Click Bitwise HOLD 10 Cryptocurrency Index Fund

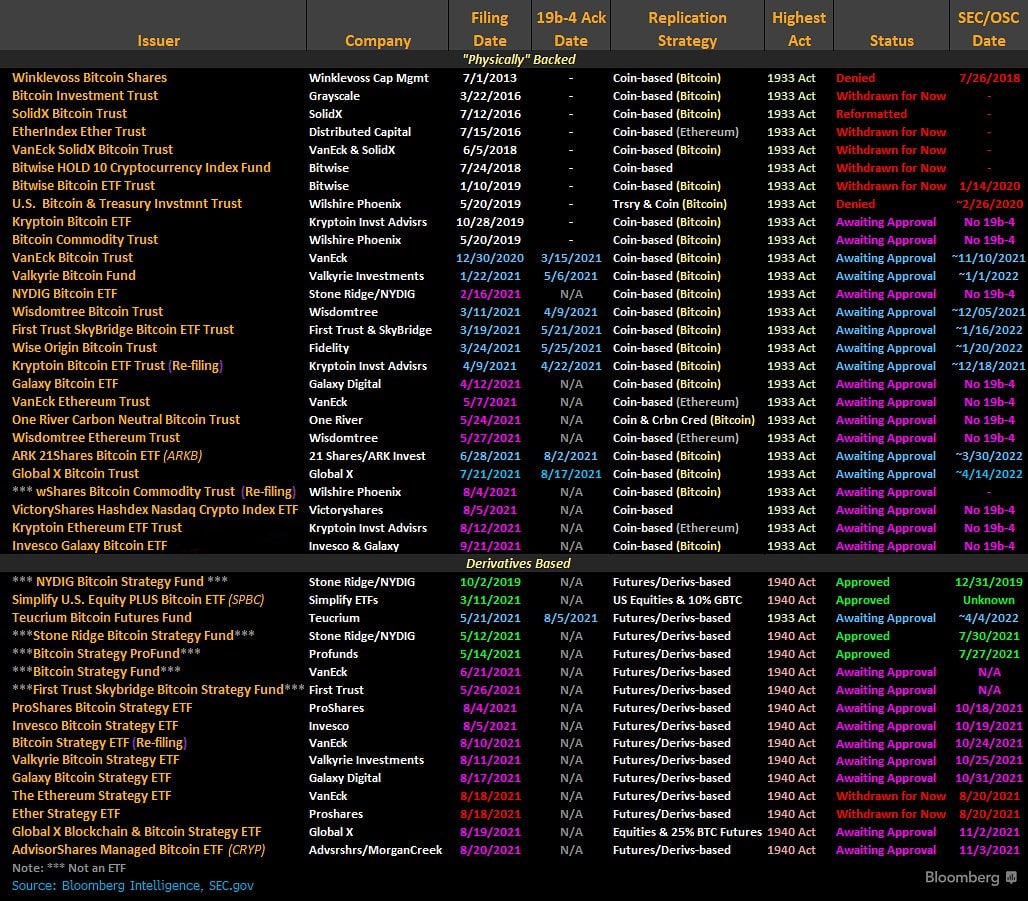tap(141, 168)
